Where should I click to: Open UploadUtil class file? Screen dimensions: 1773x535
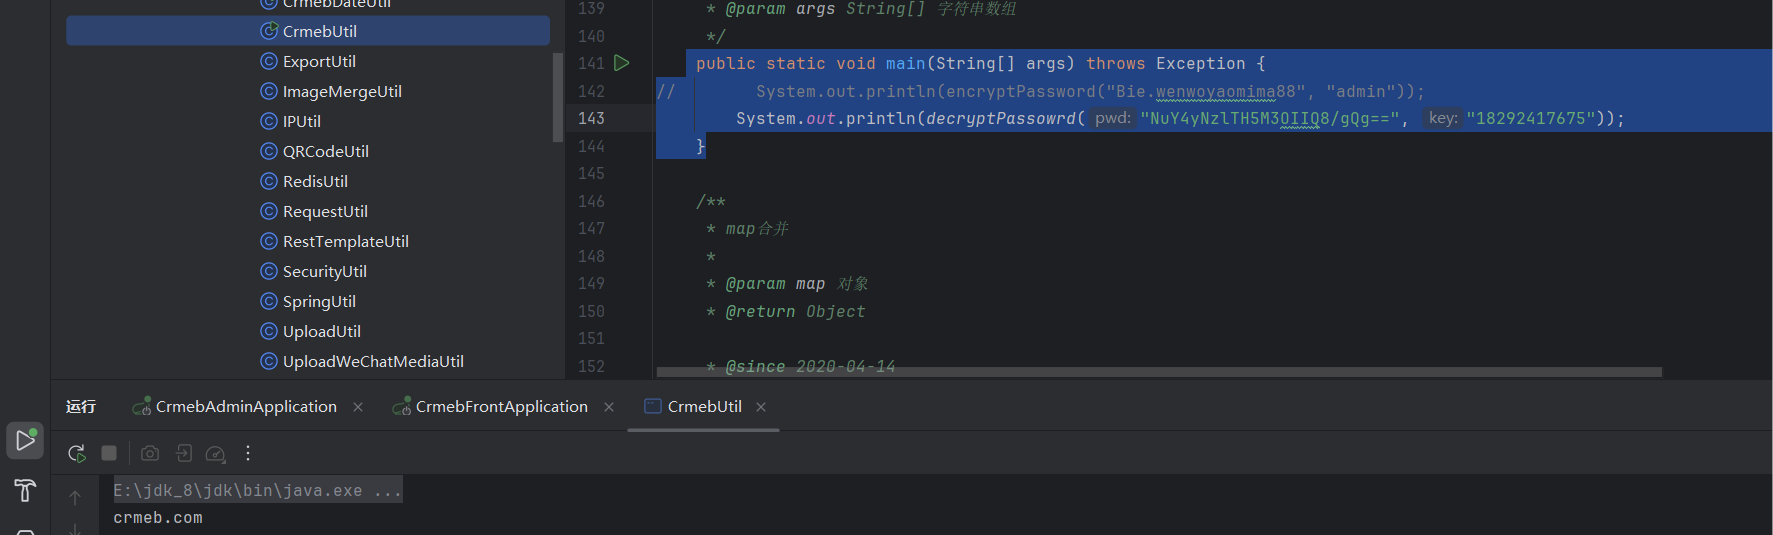(322, 331)
